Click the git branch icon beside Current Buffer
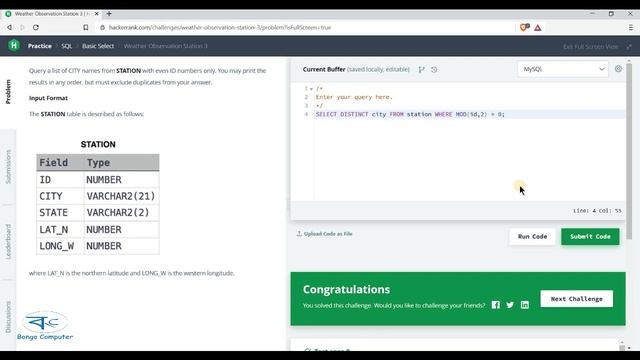 421,70
